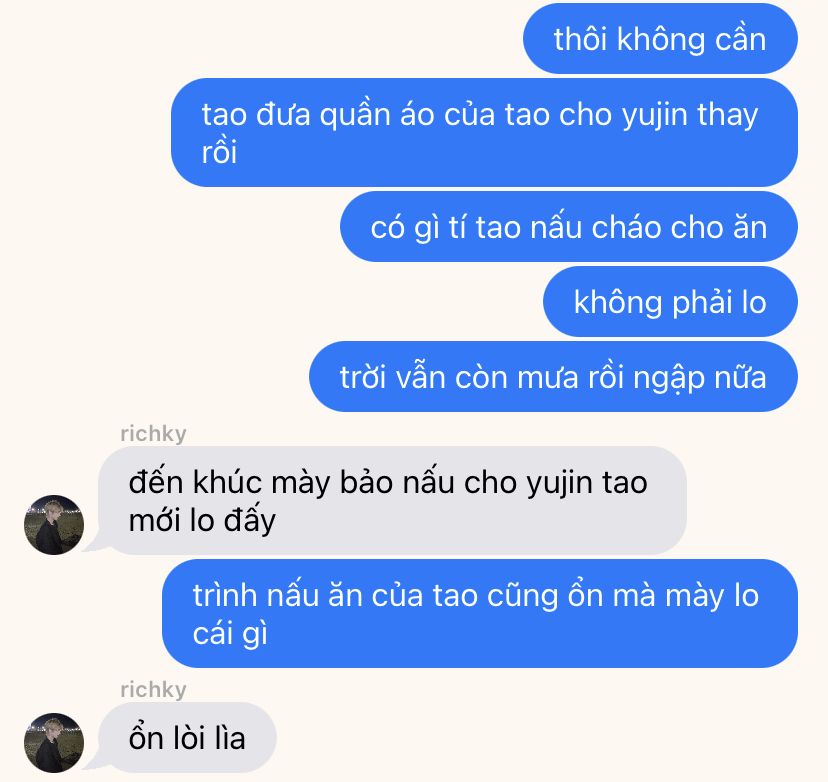Tap the 'ổn lòi lìa' gray bubble

click(x=187, y=738)
